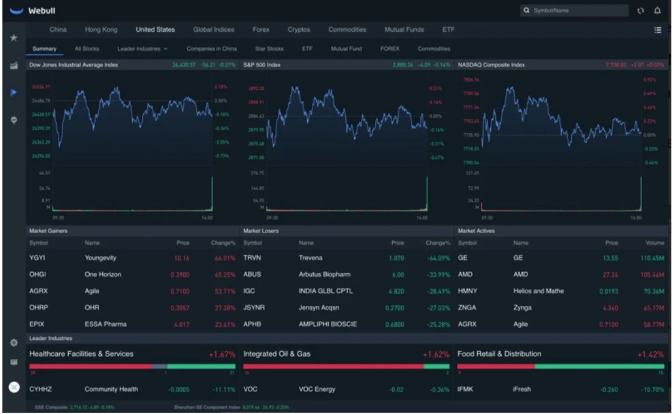Open the markets chart icon in sidebar
This screenshot has height=414, width=672.
coord(14,65)
